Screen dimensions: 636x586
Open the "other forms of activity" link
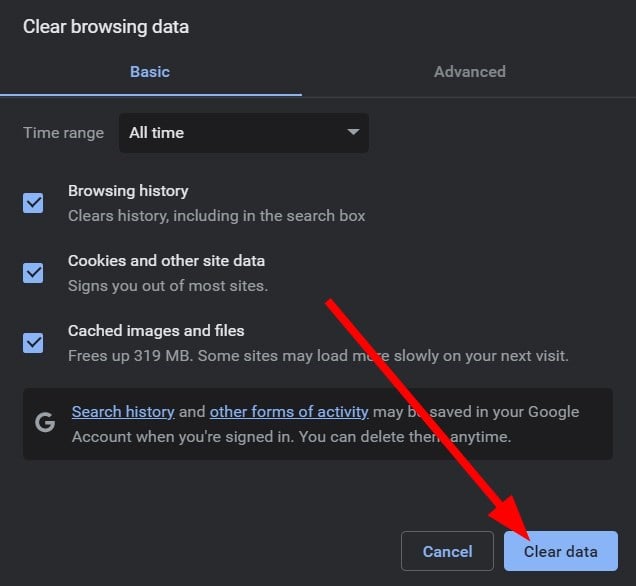click(x=289, y=412)
